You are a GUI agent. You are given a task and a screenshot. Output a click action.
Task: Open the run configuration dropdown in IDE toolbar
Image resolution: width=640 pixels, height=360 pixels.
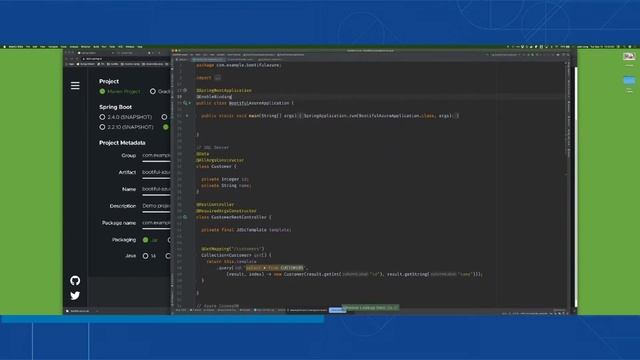point(504,54)
